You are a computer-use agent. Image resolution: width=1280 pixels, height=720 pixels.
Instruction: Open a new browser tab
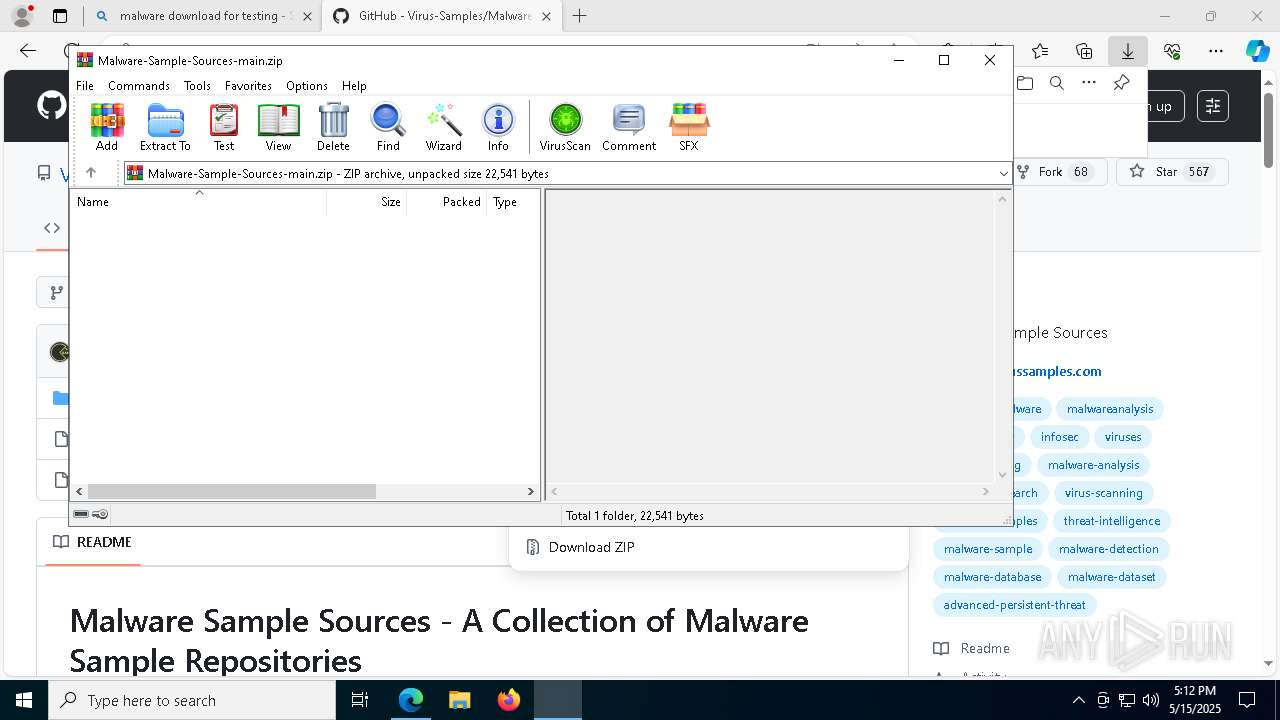click(x=579, y=16)
